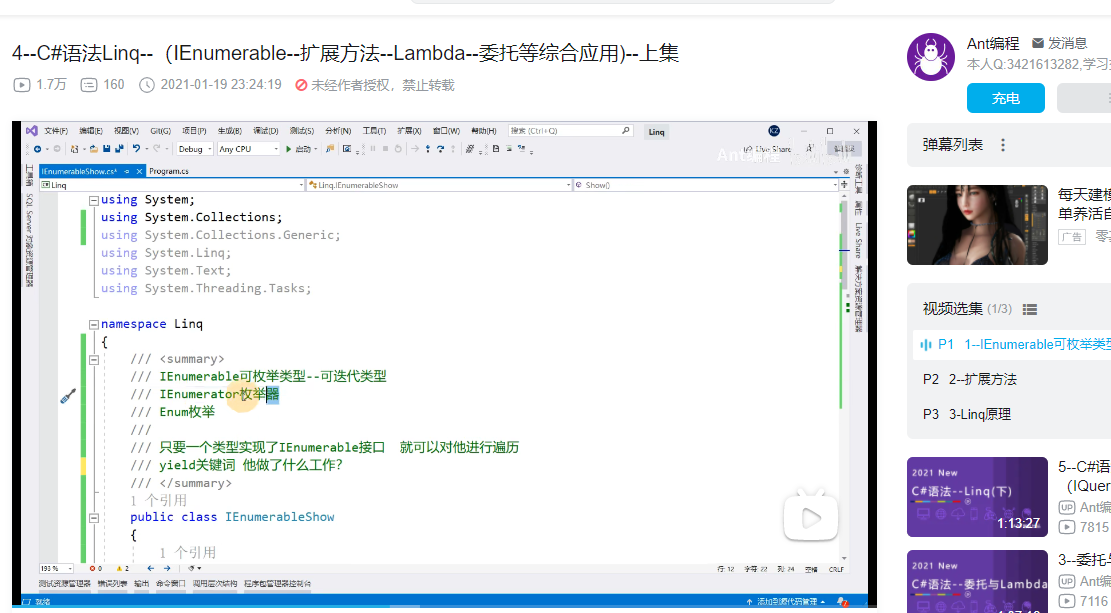1111x613 pixels.
Task: Click the navigate previous issue arrow
Action: coord(150,568)
